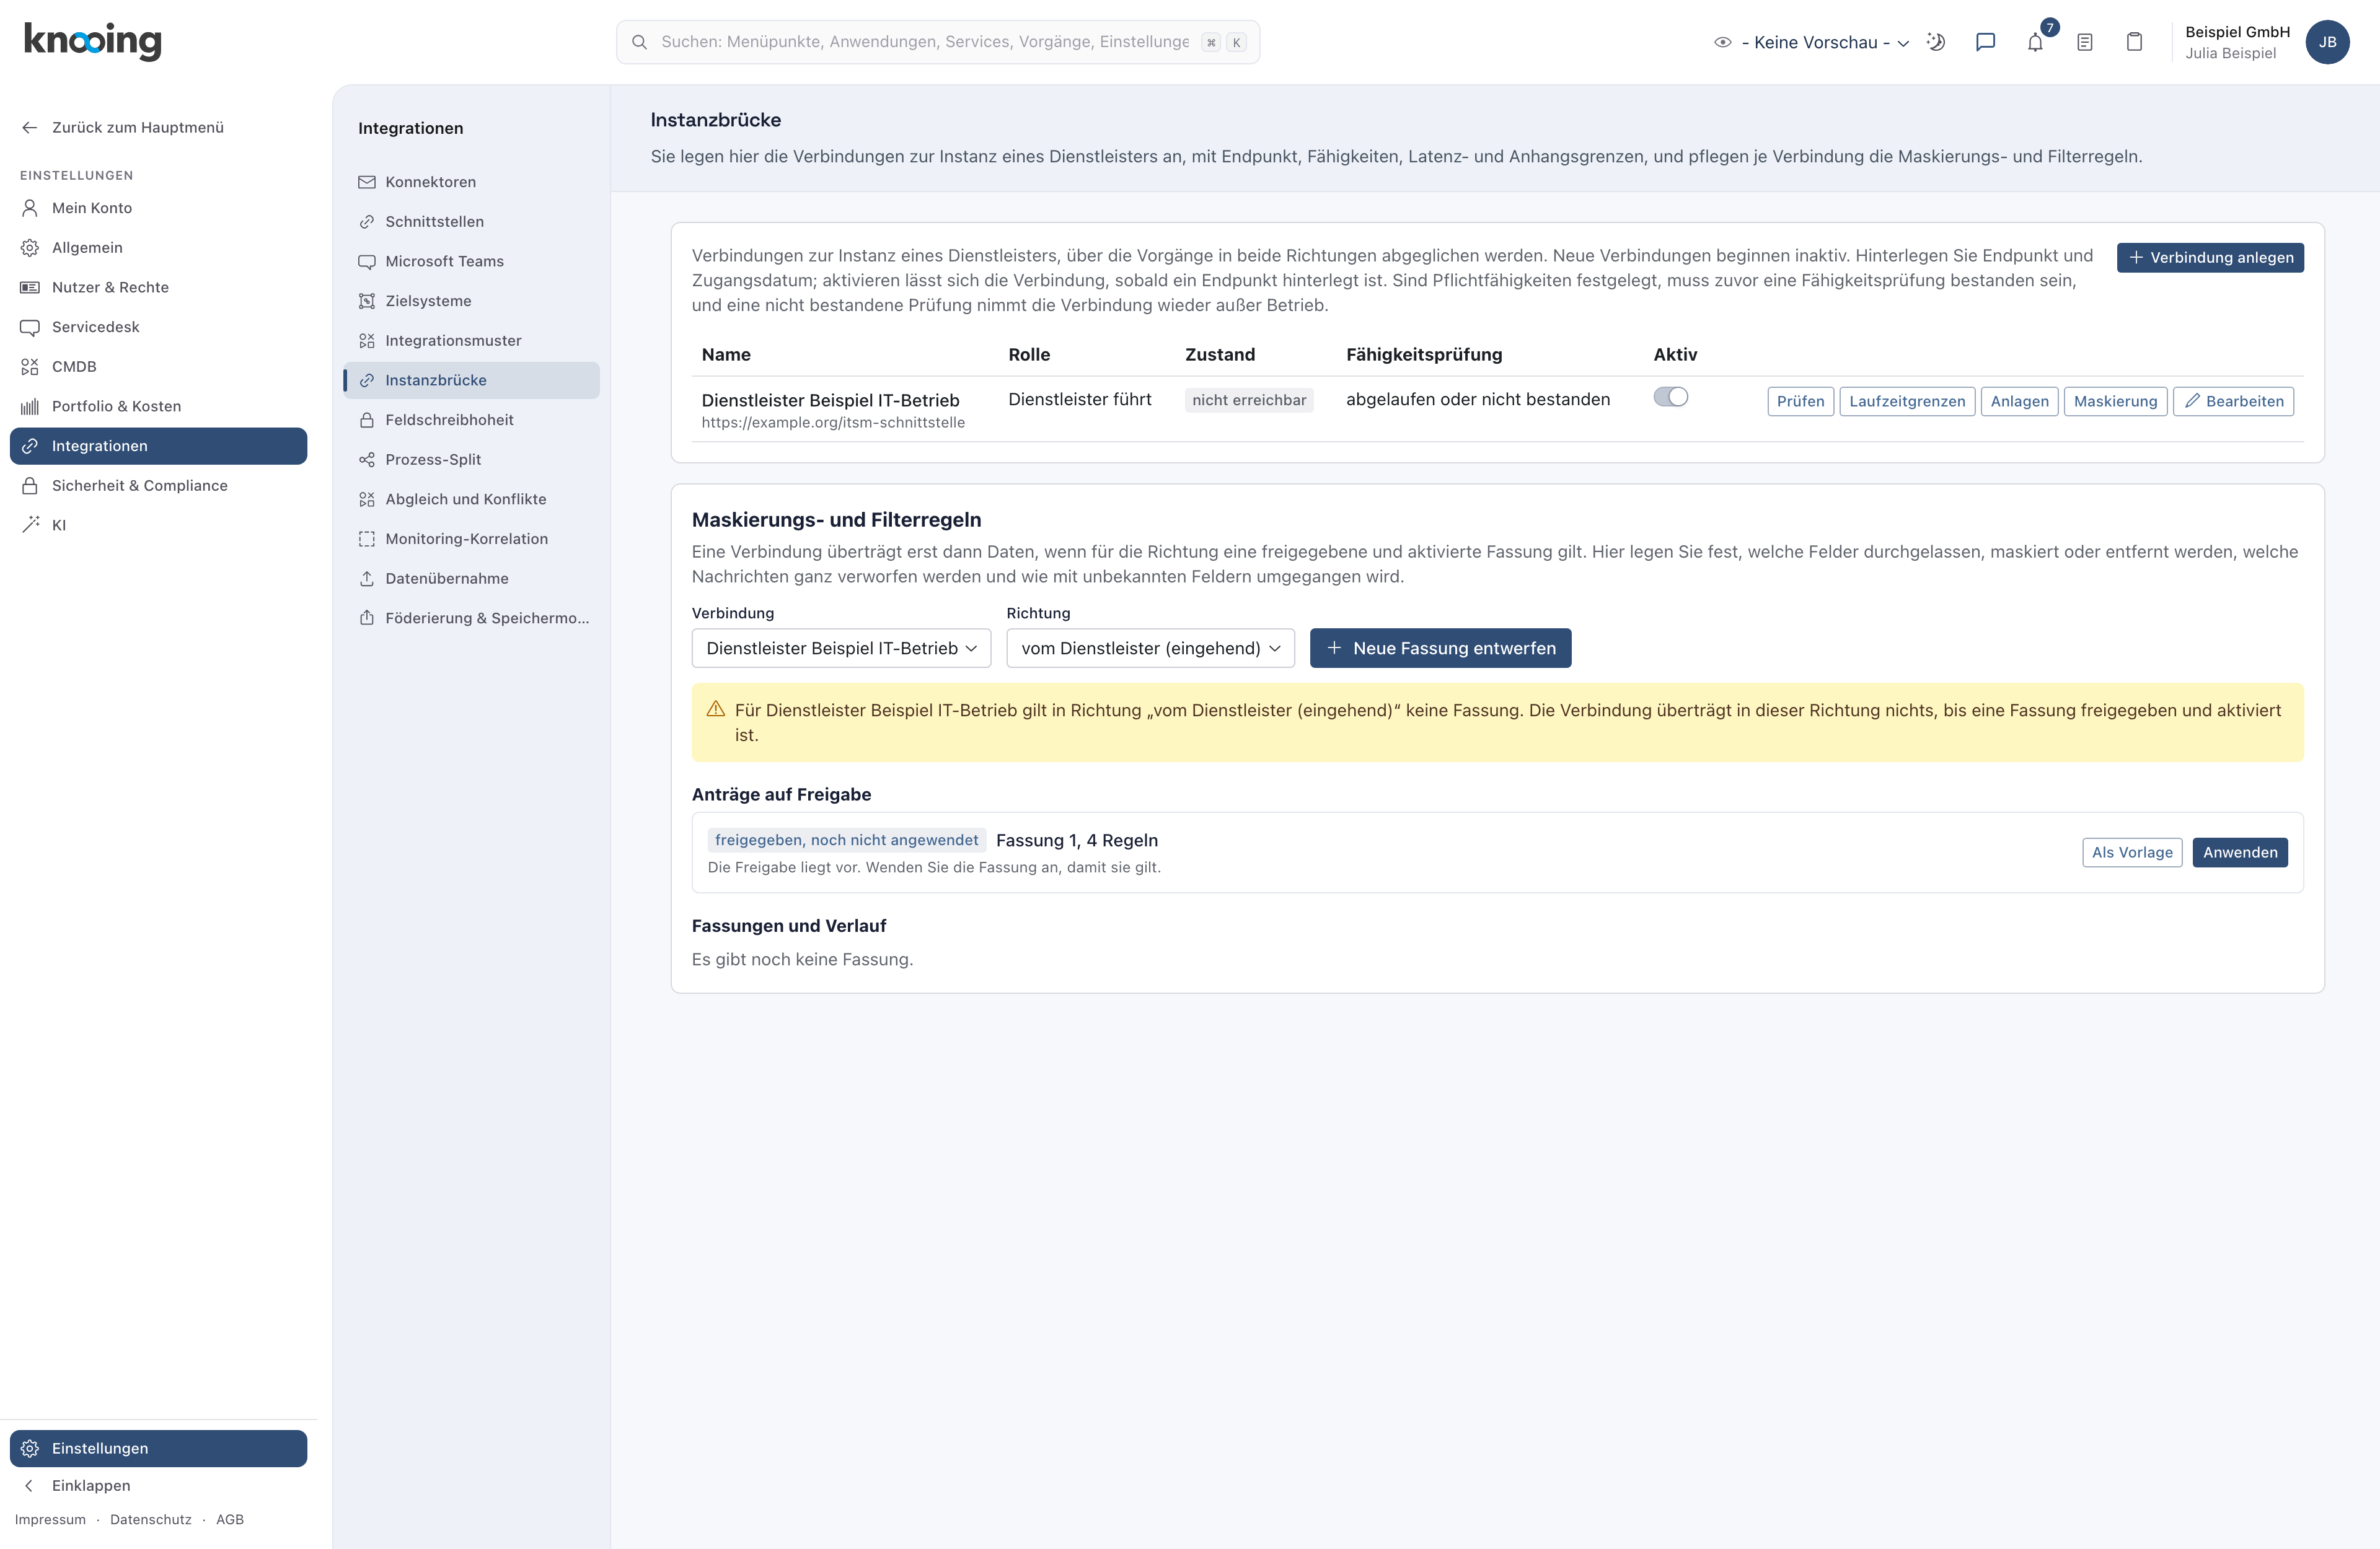Click the Prüfen button
The image size is (2380, 1549).
tap(1800, 401)
